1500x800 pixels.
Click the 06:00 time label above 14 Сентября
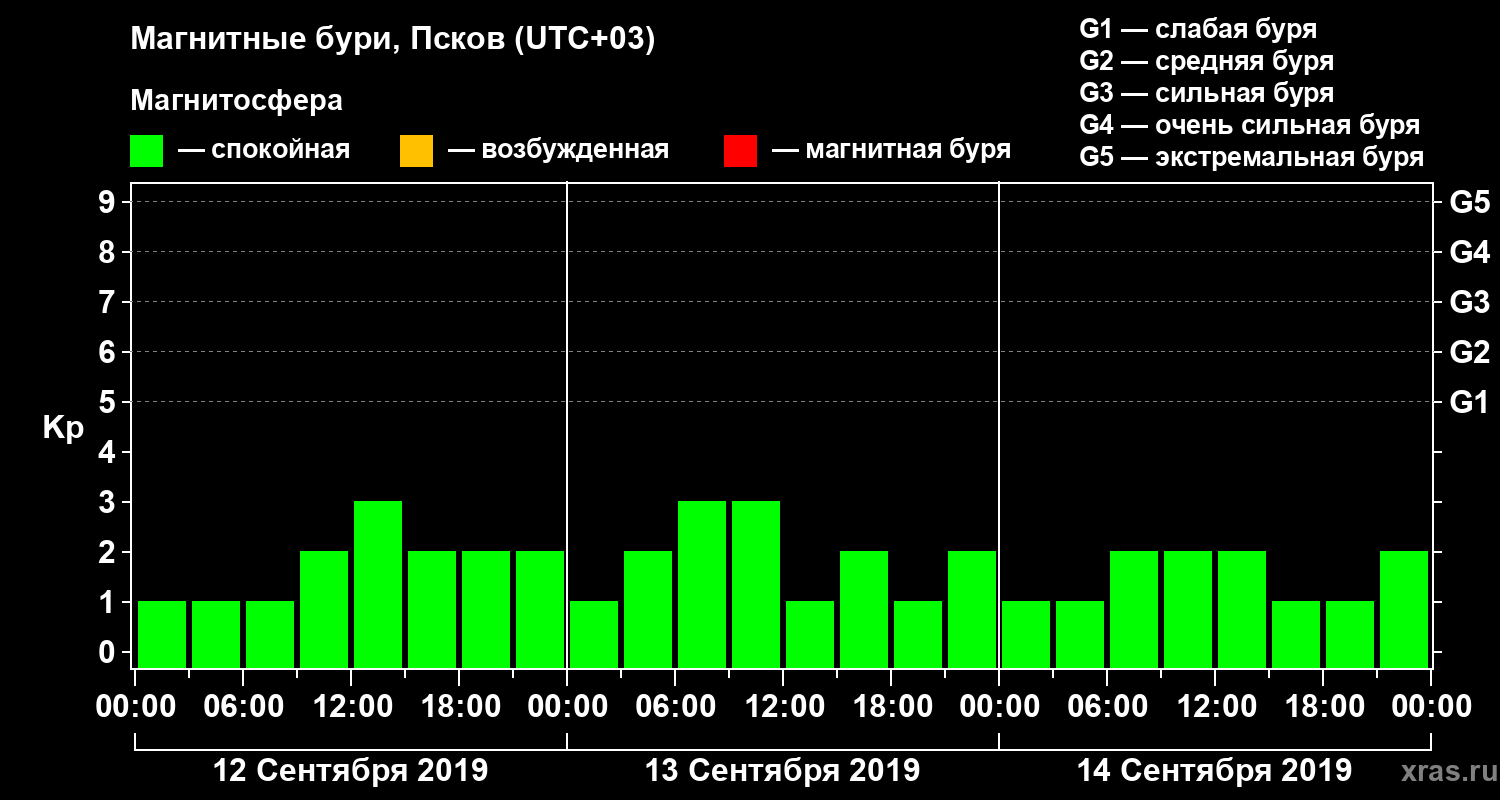(x=1107, y=706)
